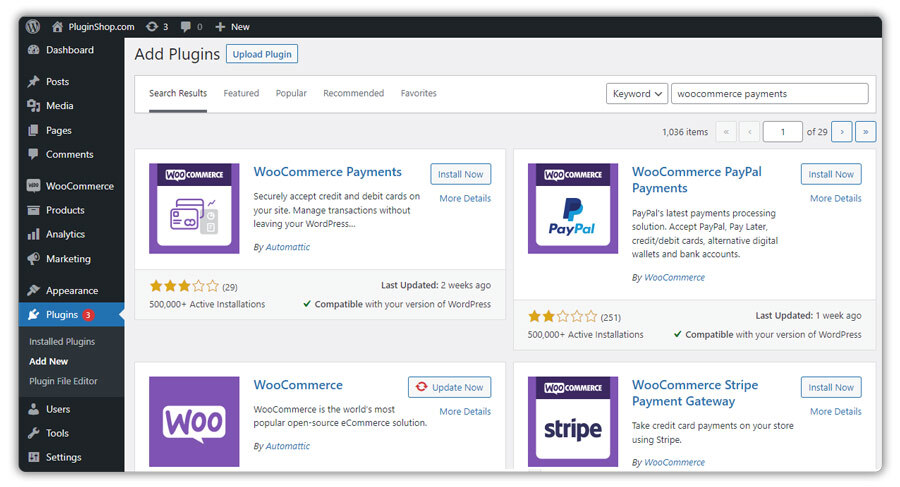
Task: Click the two-star rating of PayPal Payments
Action: pos(562,316)
